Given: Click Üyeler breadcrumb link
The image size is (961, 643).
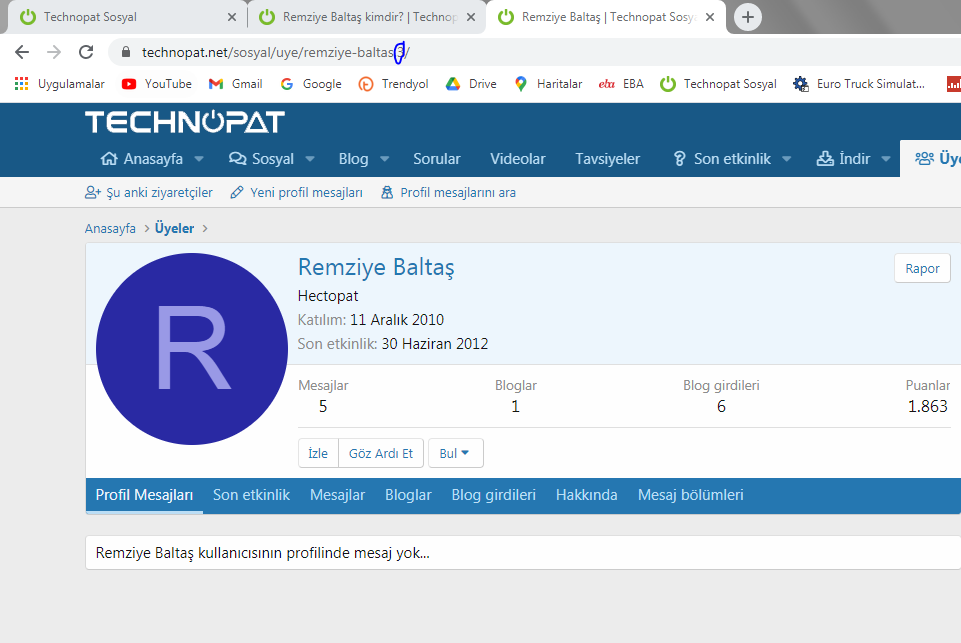Looking at the screenshot, I should coord(174,229).
